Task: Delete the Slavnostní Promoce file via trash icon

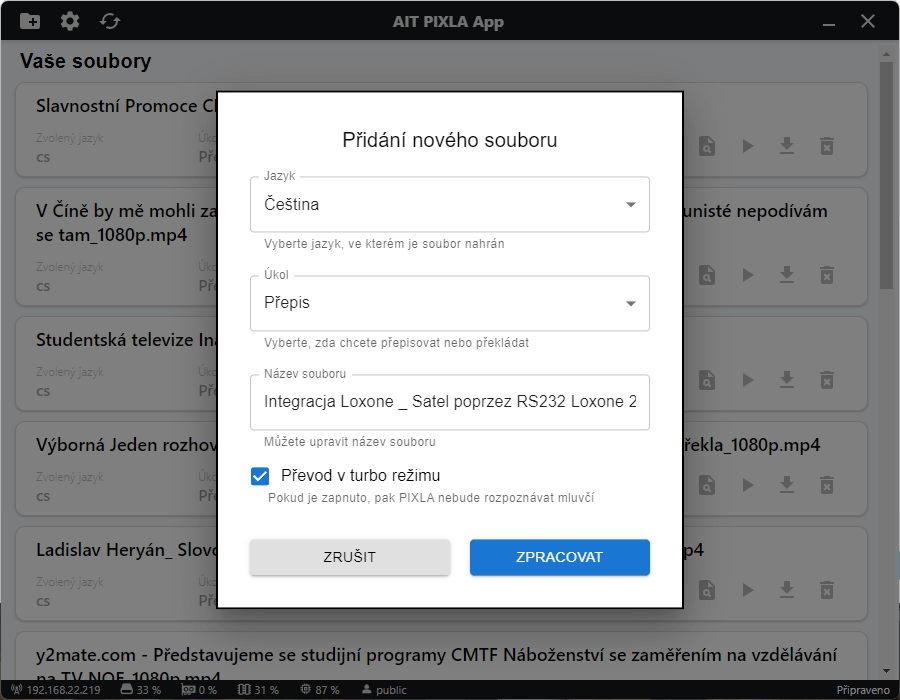Action: click(827, 146)
